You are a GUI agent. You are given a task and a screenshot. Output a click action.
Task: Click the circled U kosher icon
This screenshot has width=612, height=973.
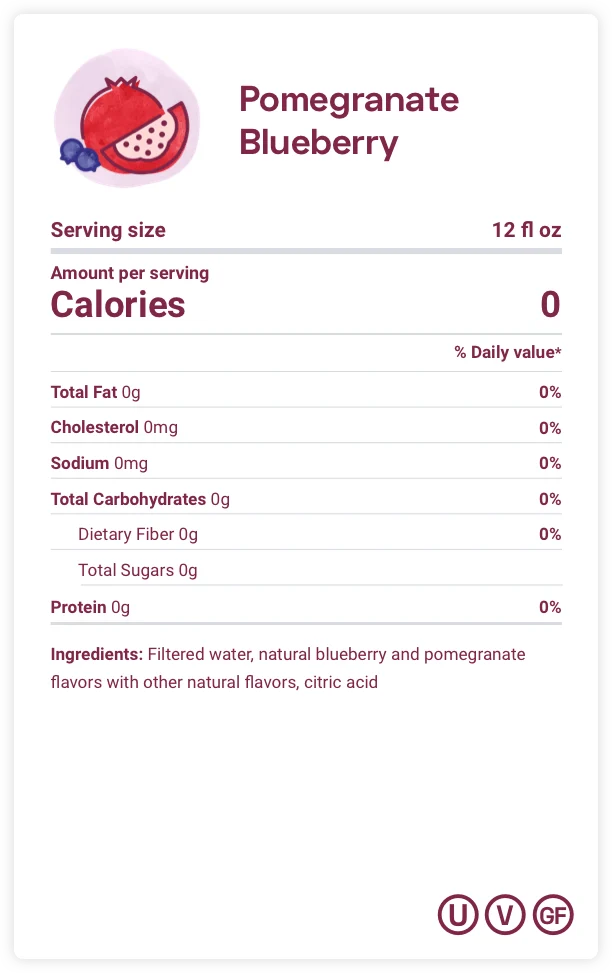(x=458, y=914)
